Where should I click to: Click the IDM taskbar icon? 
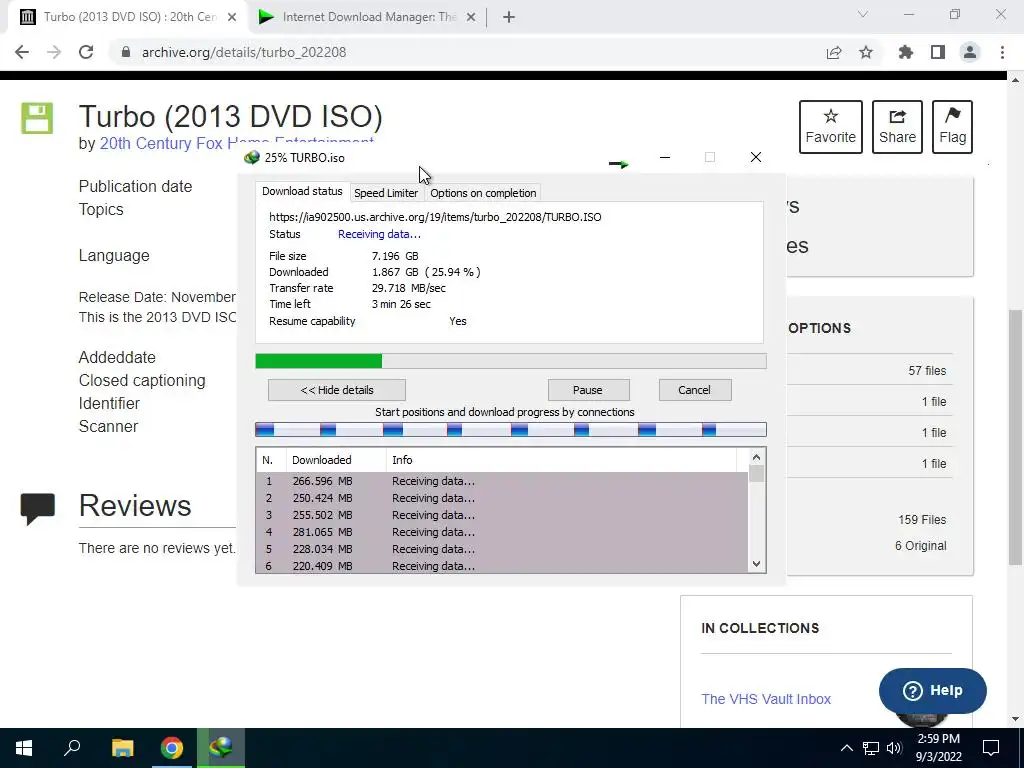pos(221,748)
